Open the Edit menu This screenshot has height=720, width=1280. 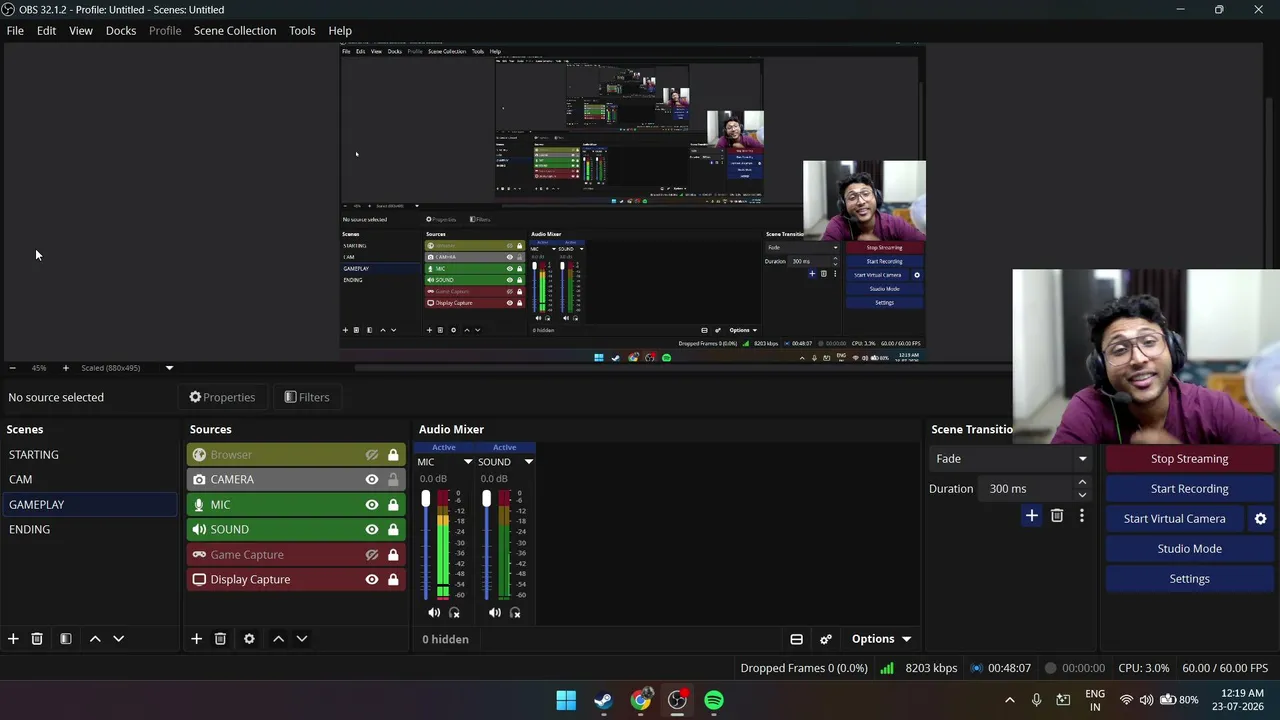click(x=46, y=31)
